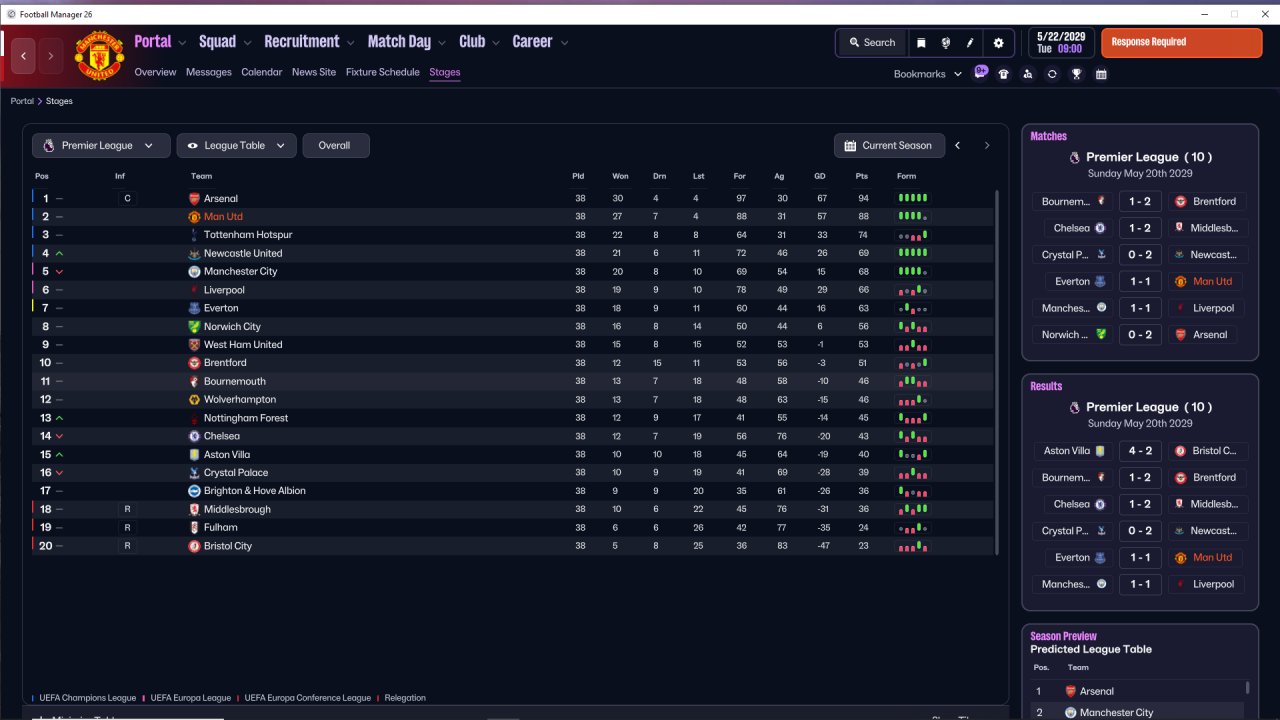Expand the Club menu chevron
1280x720 pixels.
click(496, 43)
